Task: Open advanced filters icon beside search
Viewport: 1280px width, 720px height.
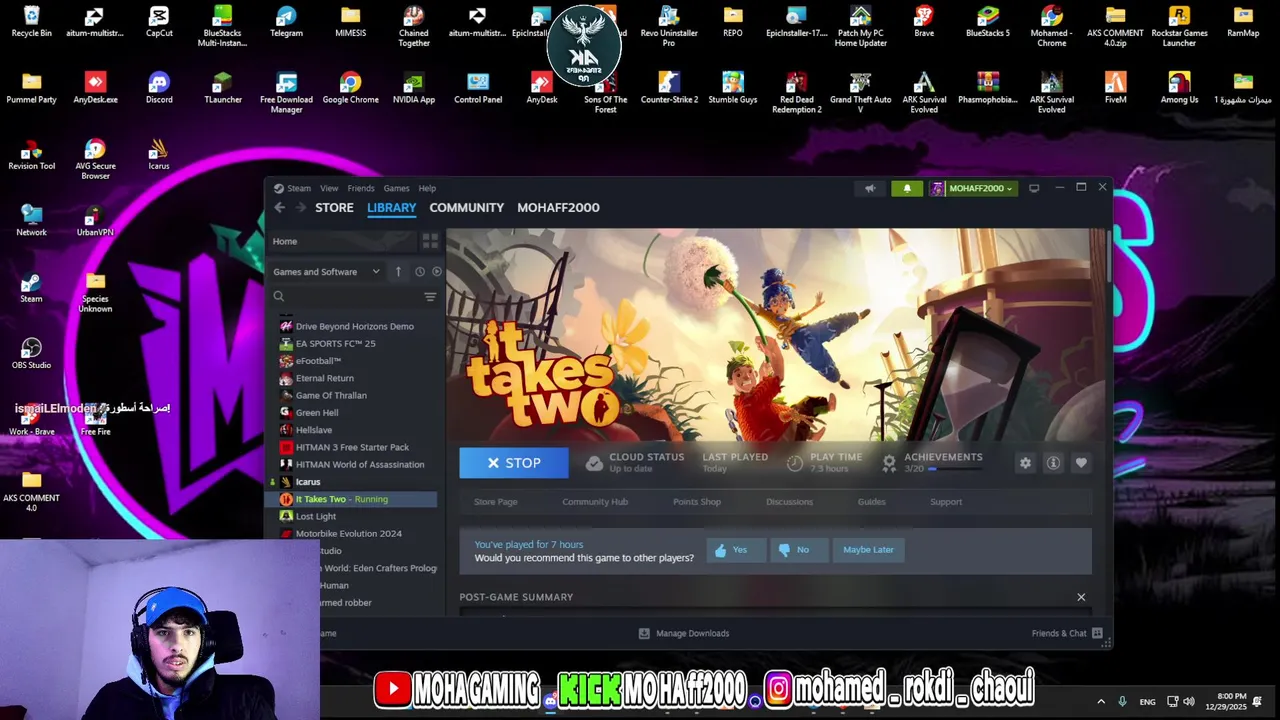Action: [430, 297]
